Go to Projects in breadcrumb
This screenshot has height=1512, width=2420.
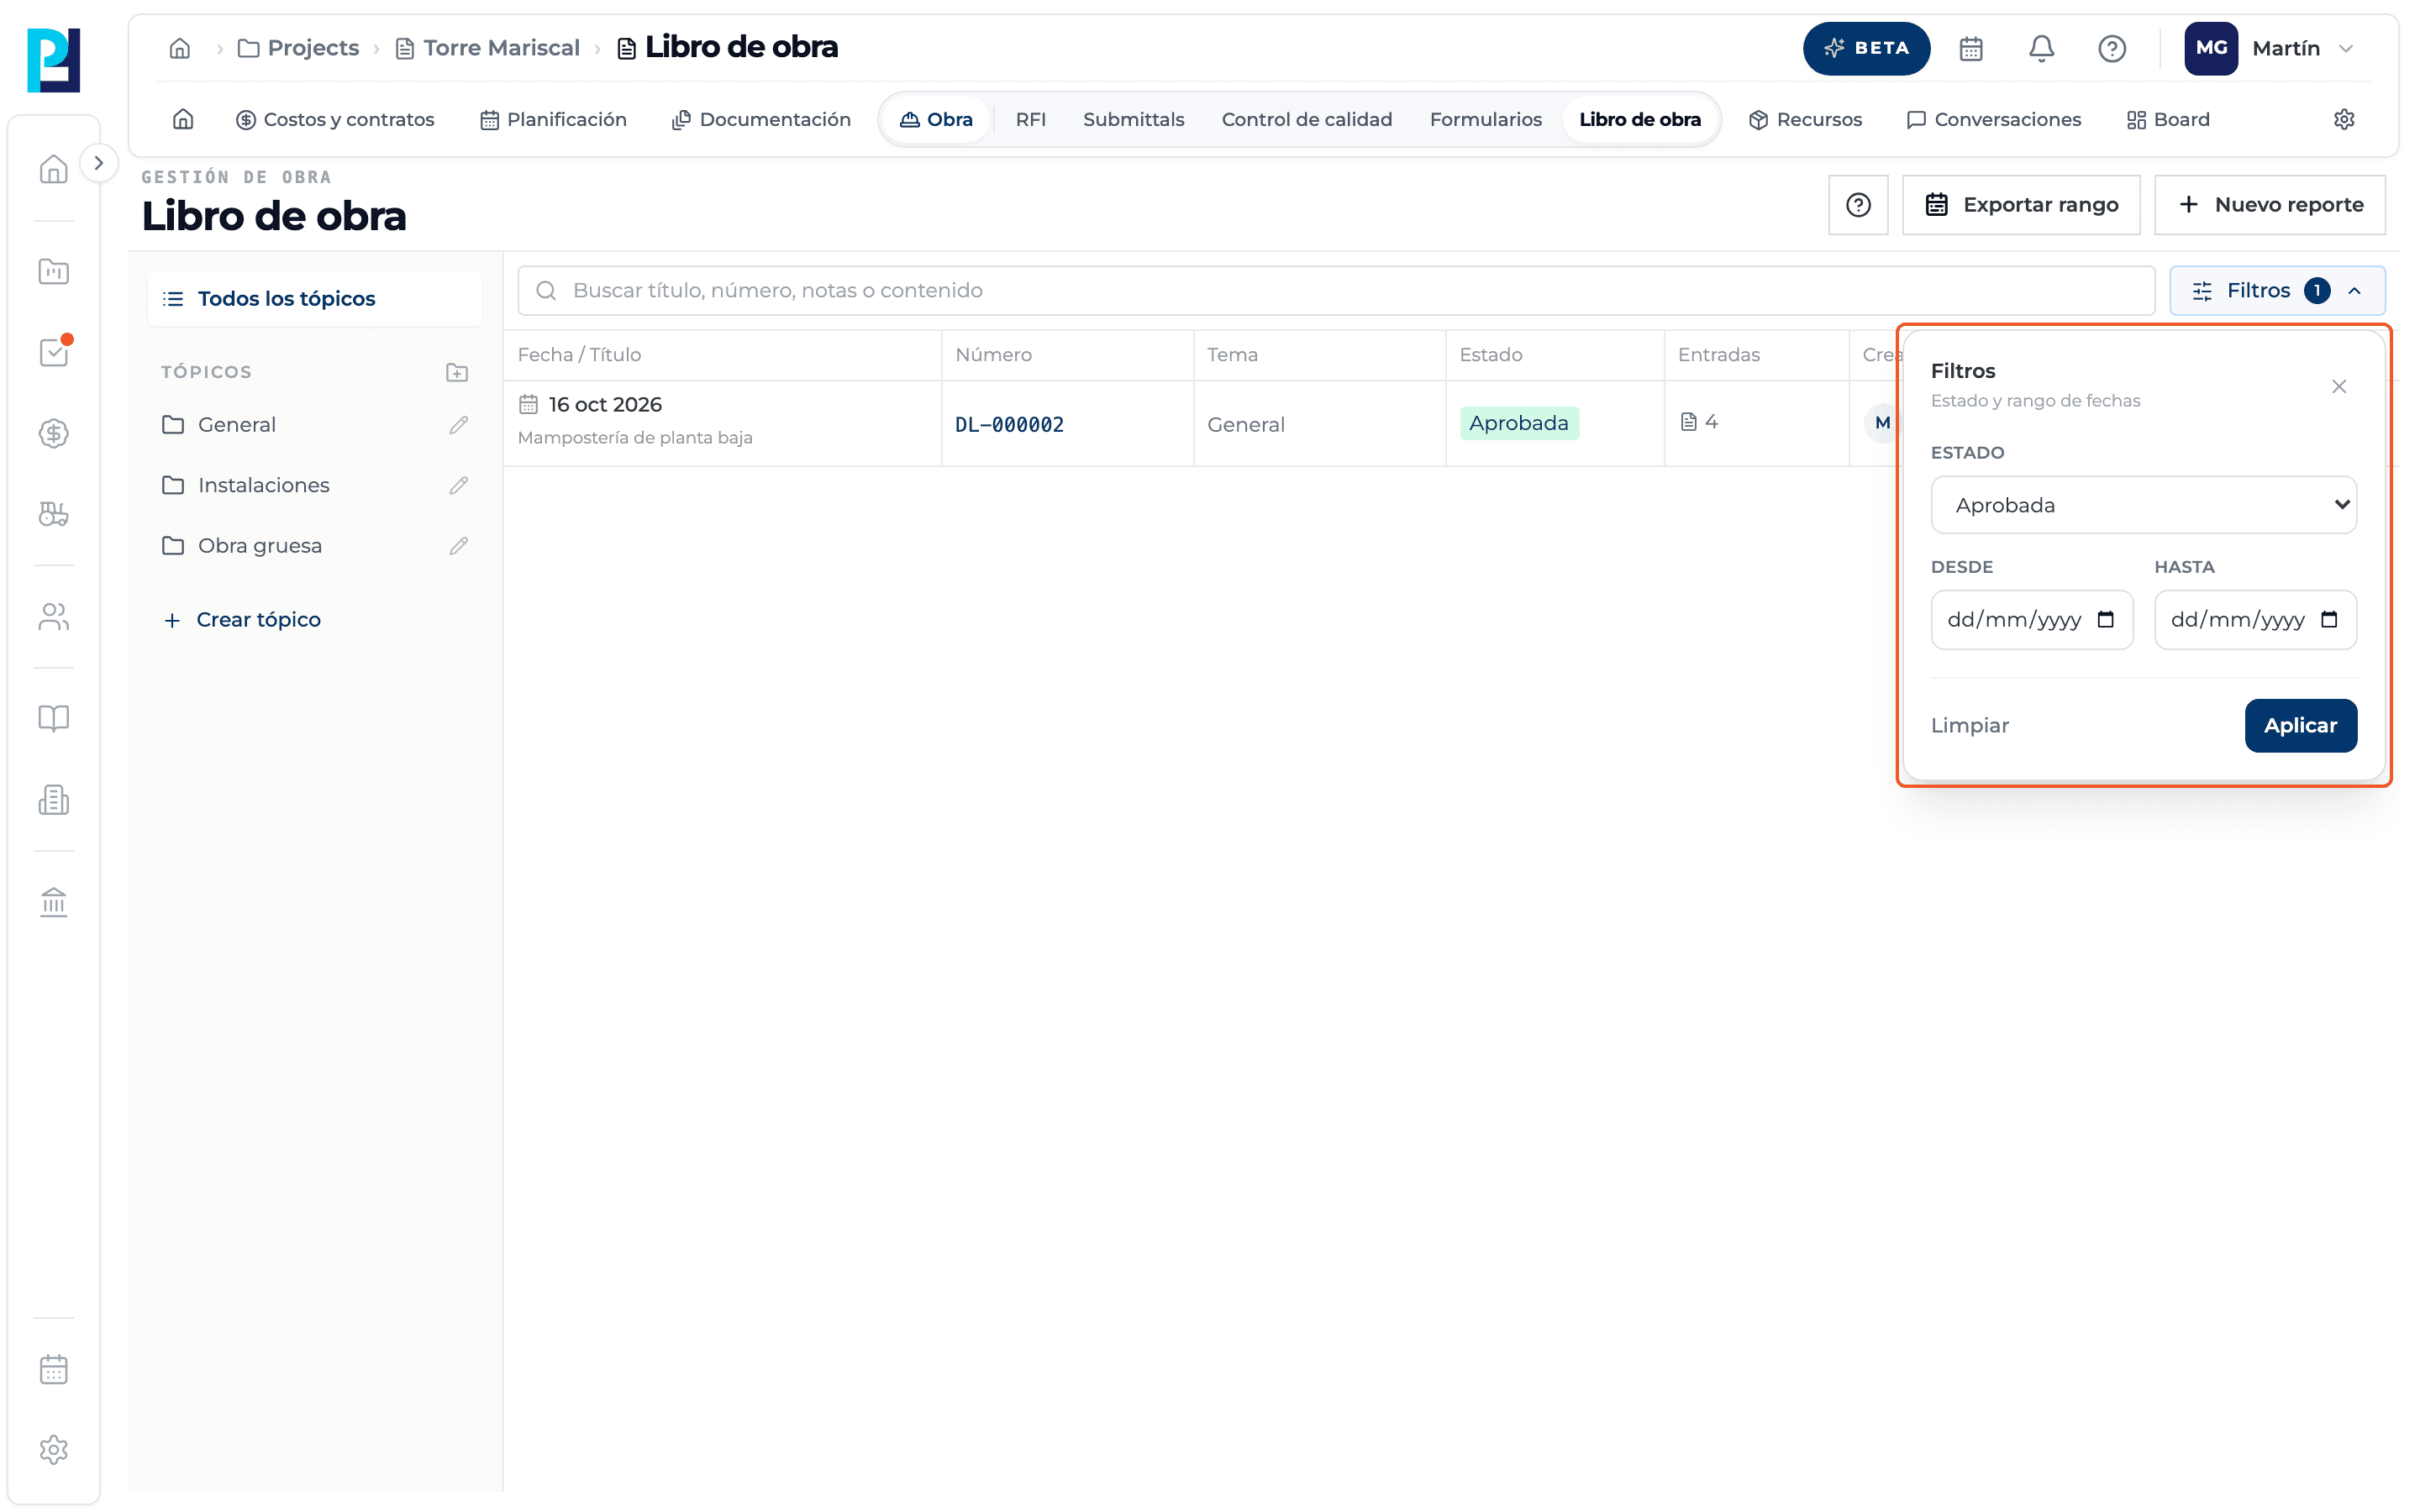coord(298,48)
